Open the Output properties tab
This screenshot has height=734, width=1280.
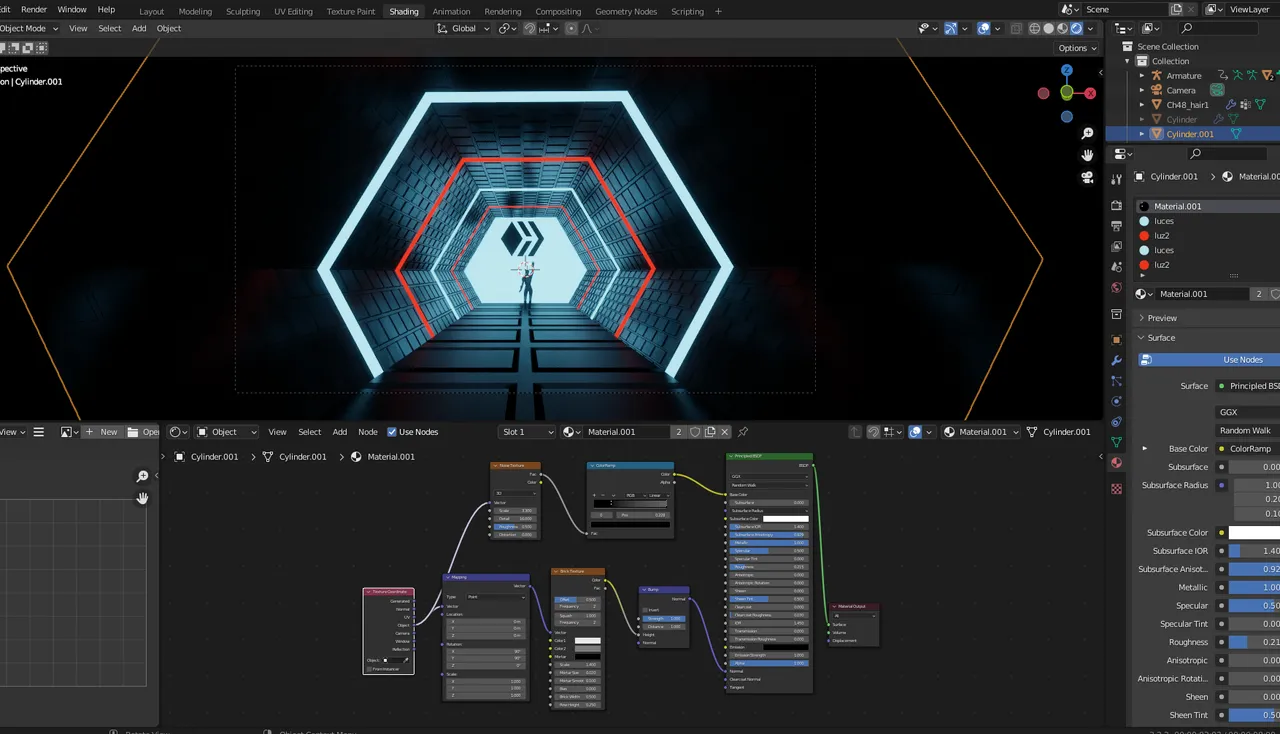[1117, 226]
